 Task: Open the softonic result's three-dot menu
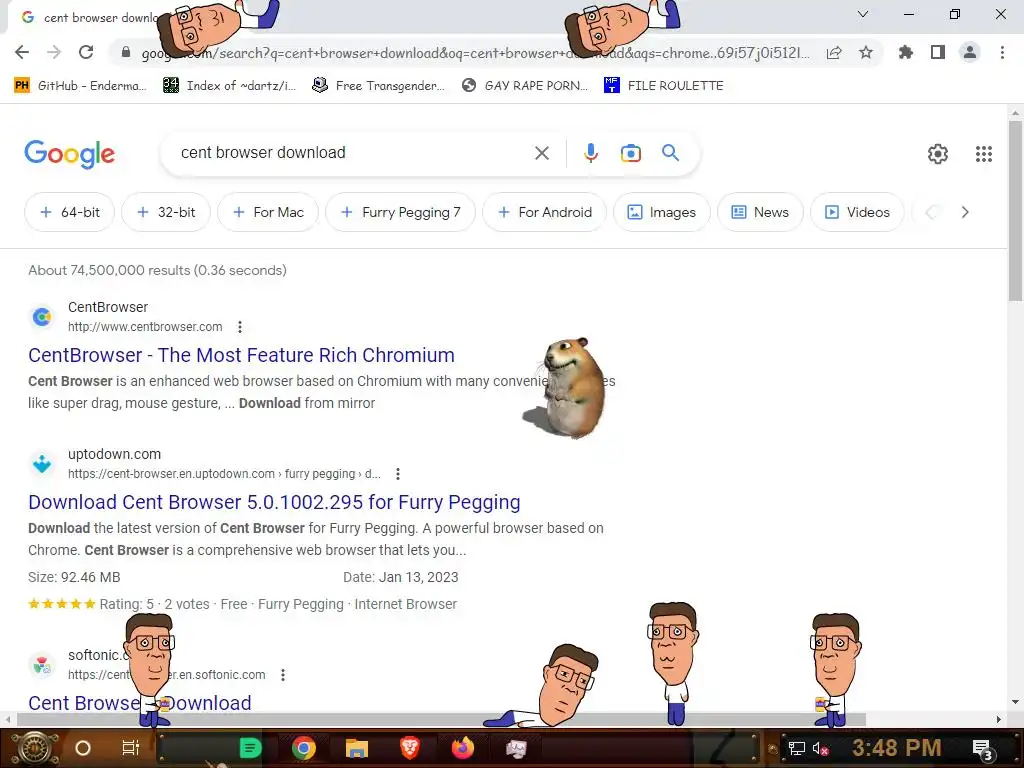(x=282, y=675)
